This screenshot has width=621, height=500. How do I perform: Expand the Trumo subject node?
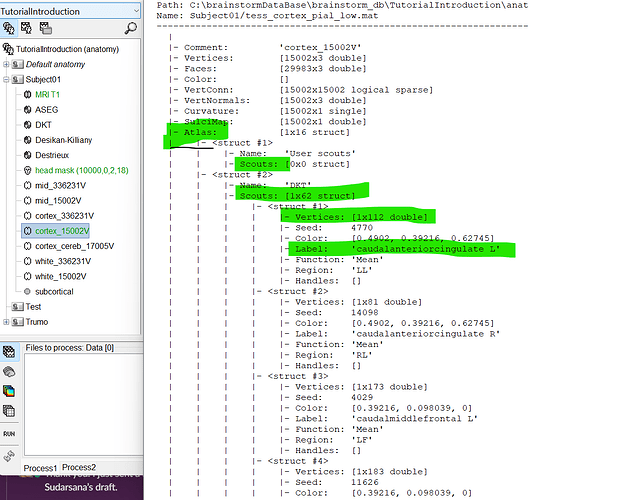tap(6, 322)
